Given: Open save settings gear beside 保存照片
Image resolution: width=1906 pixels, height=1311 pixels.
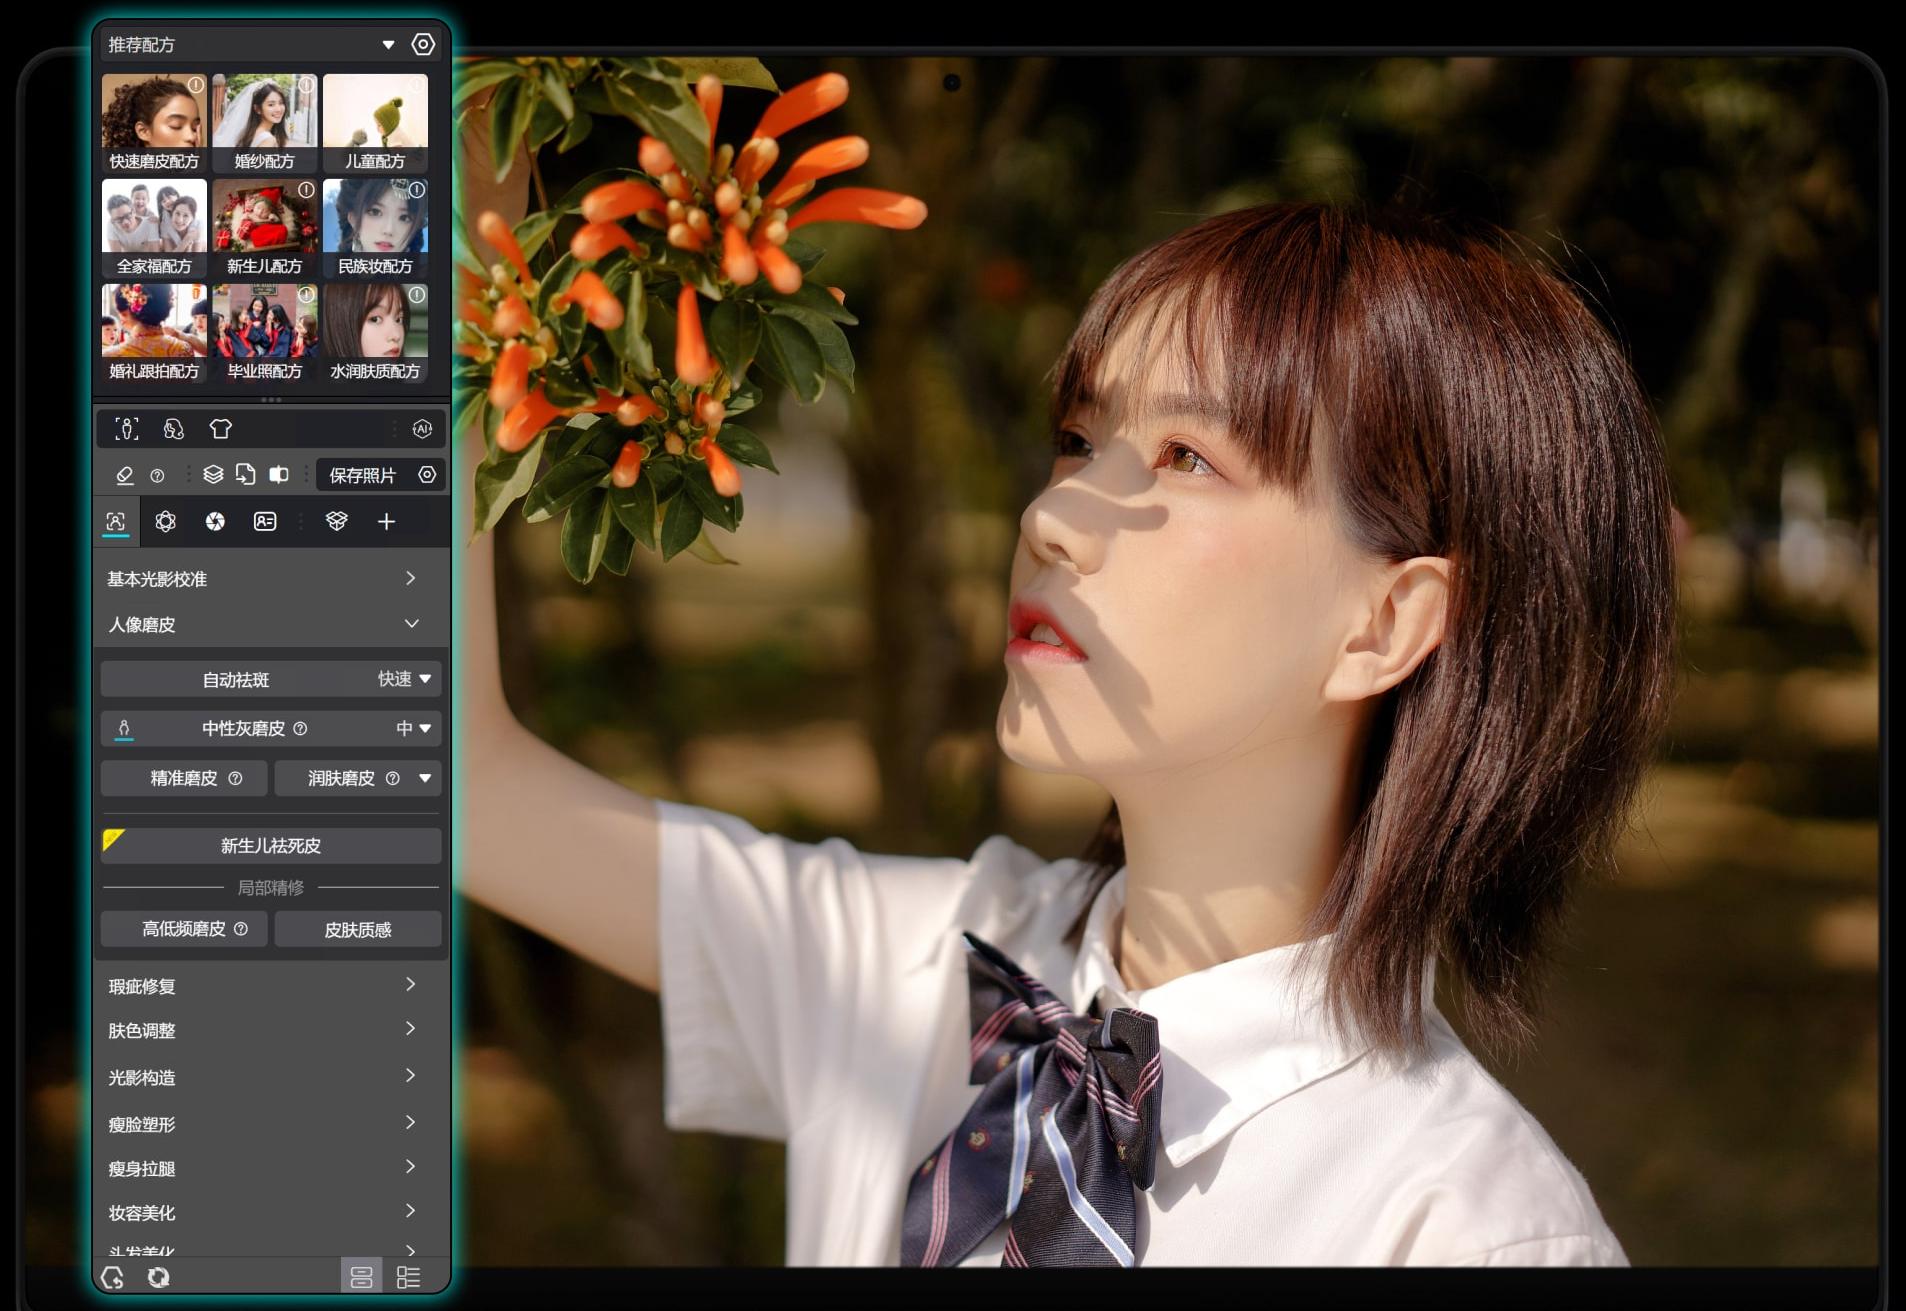Looking at the screenshot, I should point(427,475).
